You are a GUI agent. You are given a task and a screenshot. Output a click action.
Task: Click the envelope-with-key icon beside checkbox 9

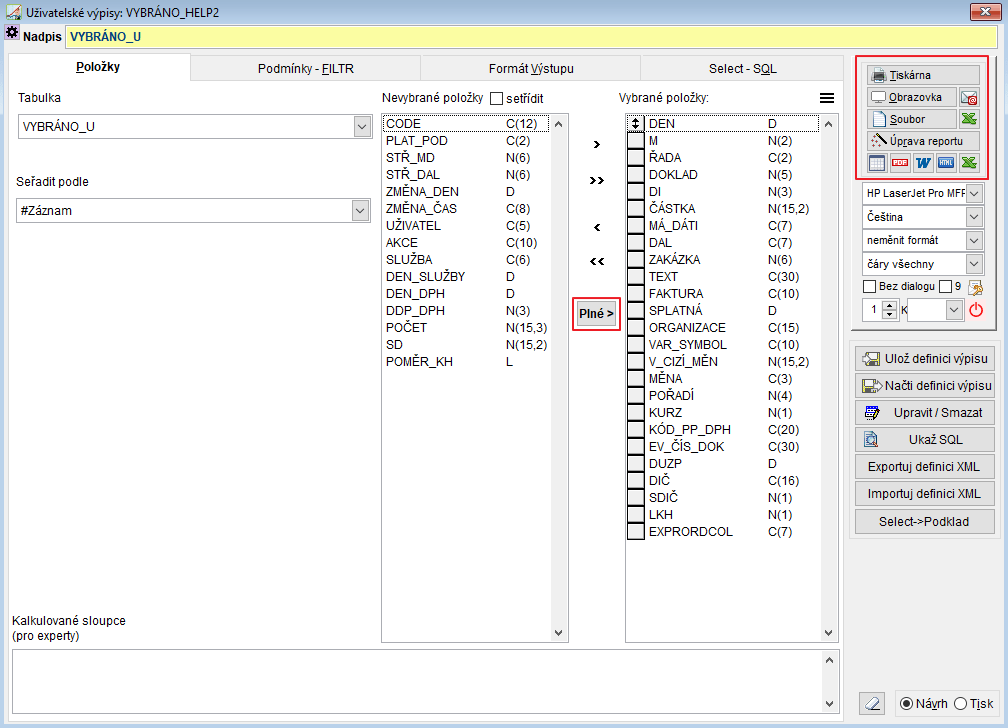click(x=975, y=287)
